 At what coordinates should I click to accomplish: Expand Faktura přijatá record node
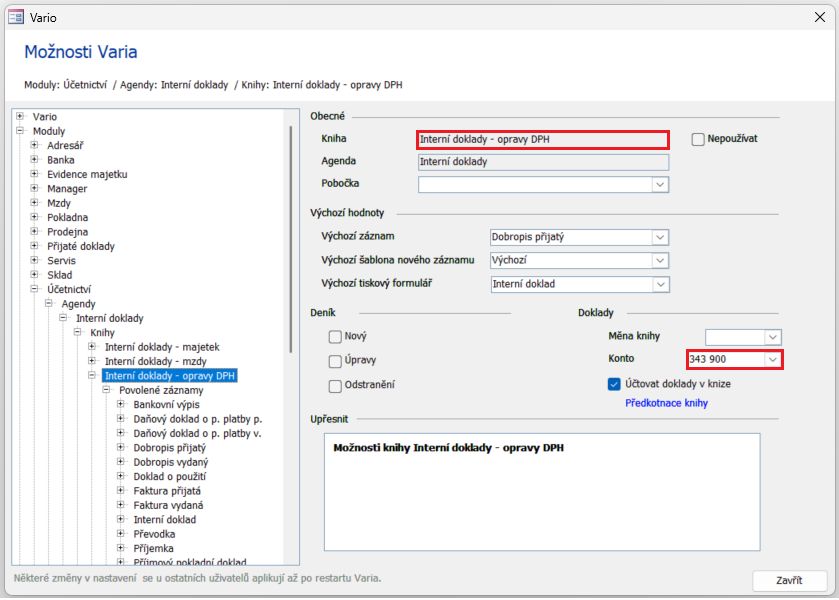(121, 490)
